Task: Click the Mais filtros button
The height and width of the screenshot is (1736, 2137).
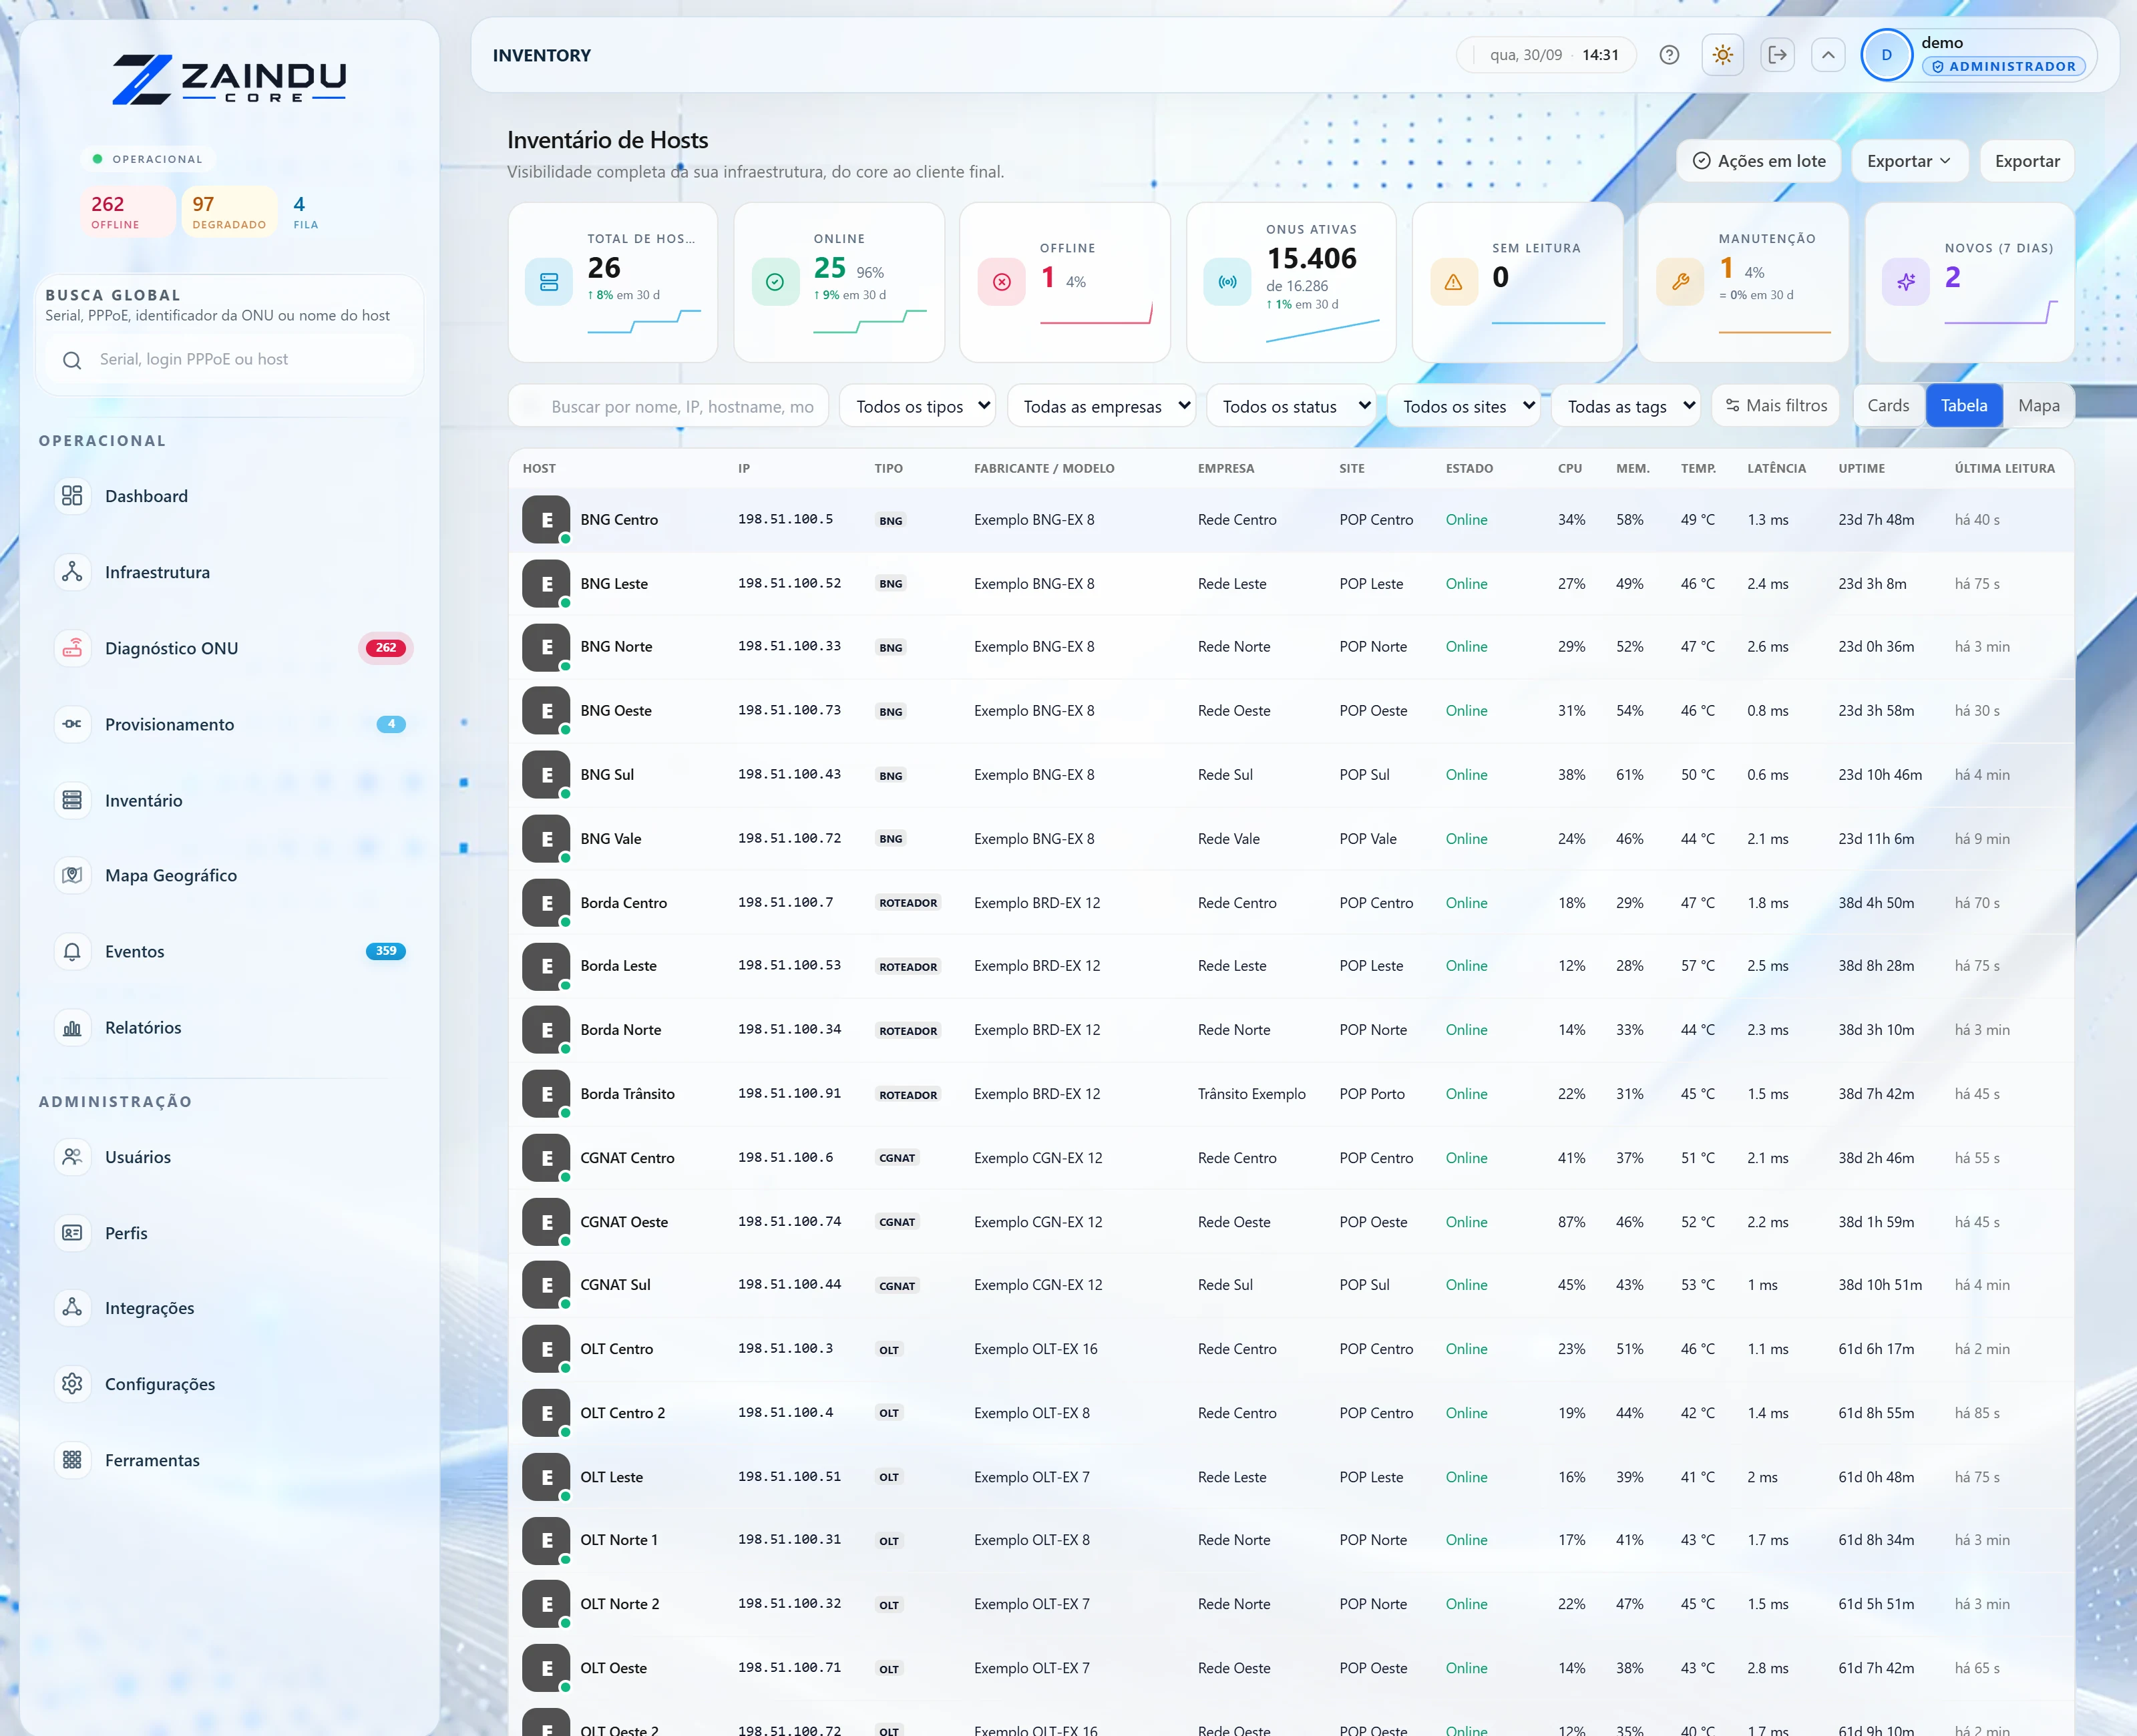Action: [1776, 405]
